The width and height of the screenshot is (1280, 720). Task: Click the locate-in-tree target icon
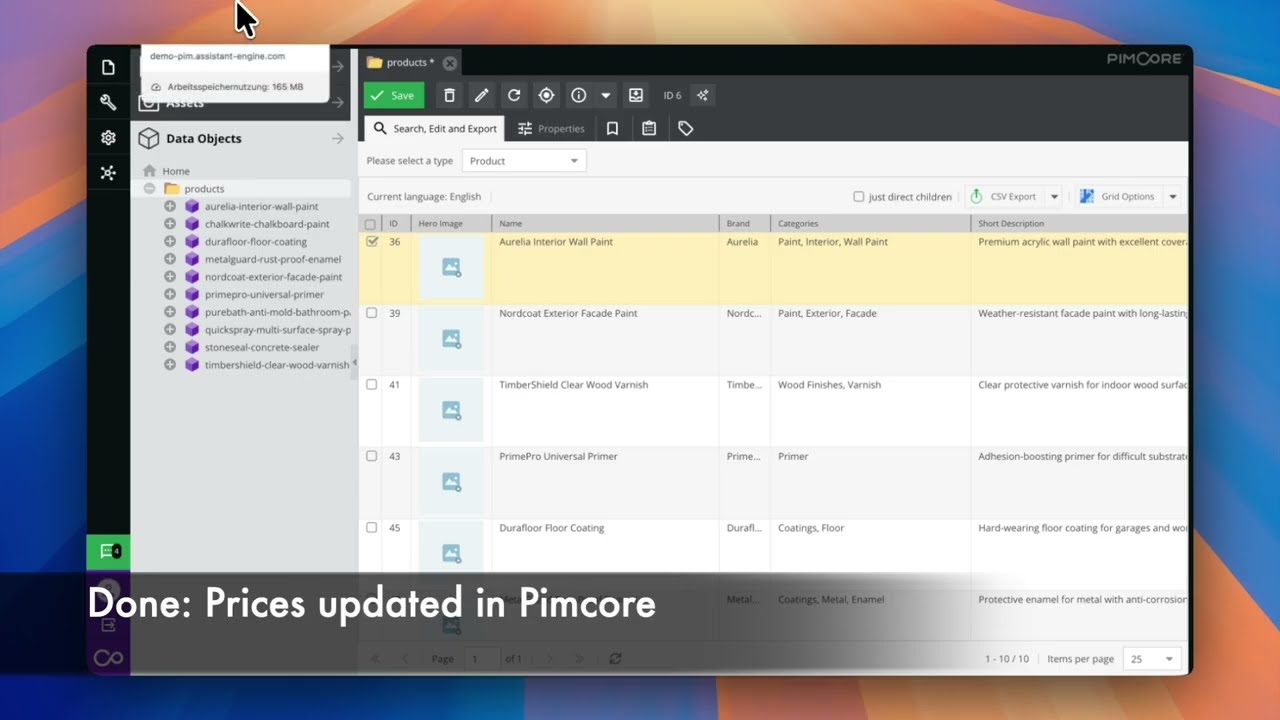(x=546, y=95)
